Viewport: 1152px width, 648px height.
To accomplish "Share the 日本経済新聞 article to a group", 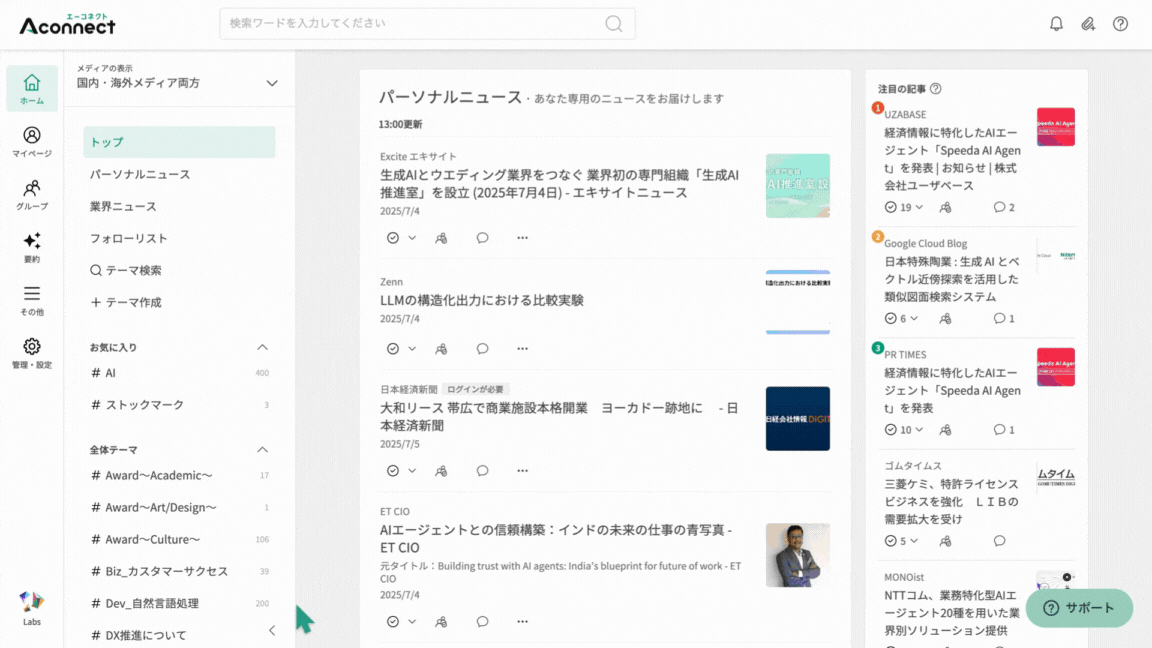I will [441, 471].
